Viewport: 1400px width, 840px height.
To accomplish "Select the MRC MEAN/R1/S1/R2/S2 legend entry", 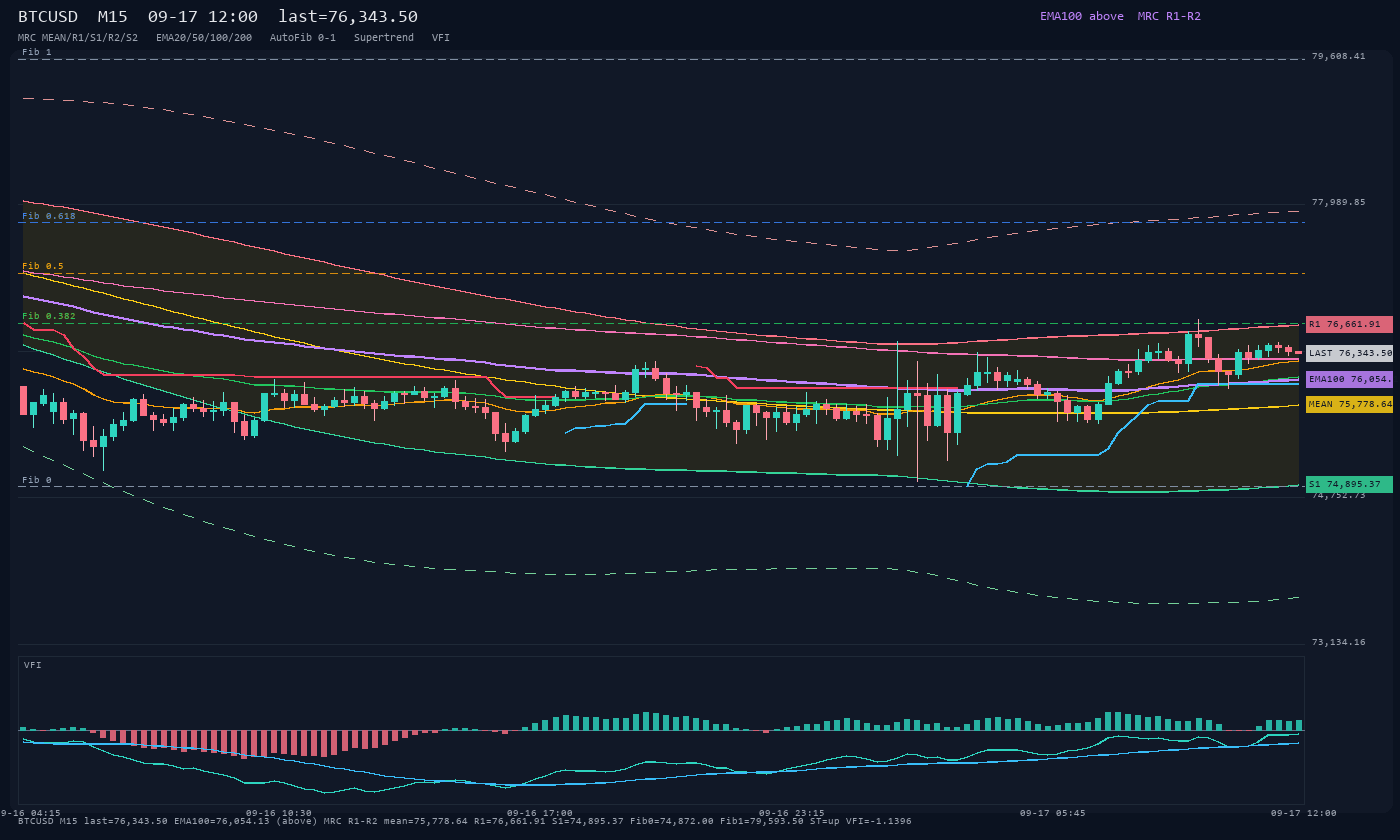I will click(78, 37).
